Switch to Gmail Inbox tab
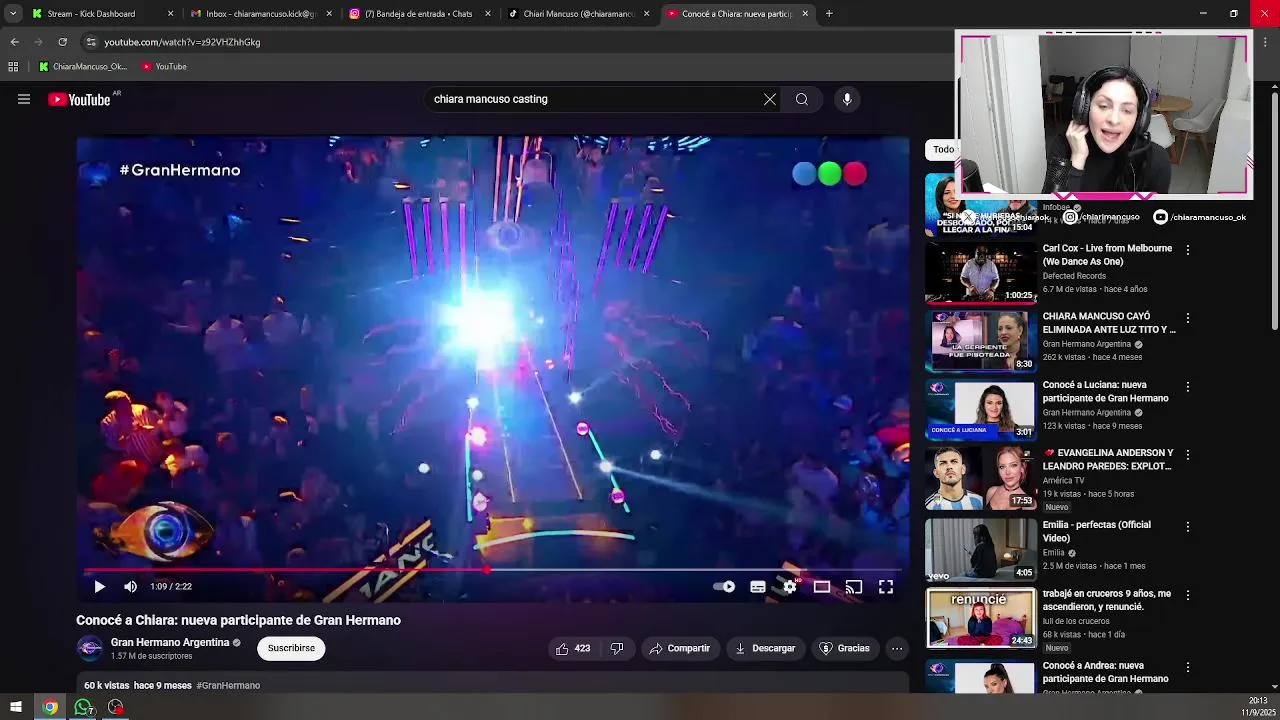This screenshot has width=1280, height=720. [x=262, y=14]
